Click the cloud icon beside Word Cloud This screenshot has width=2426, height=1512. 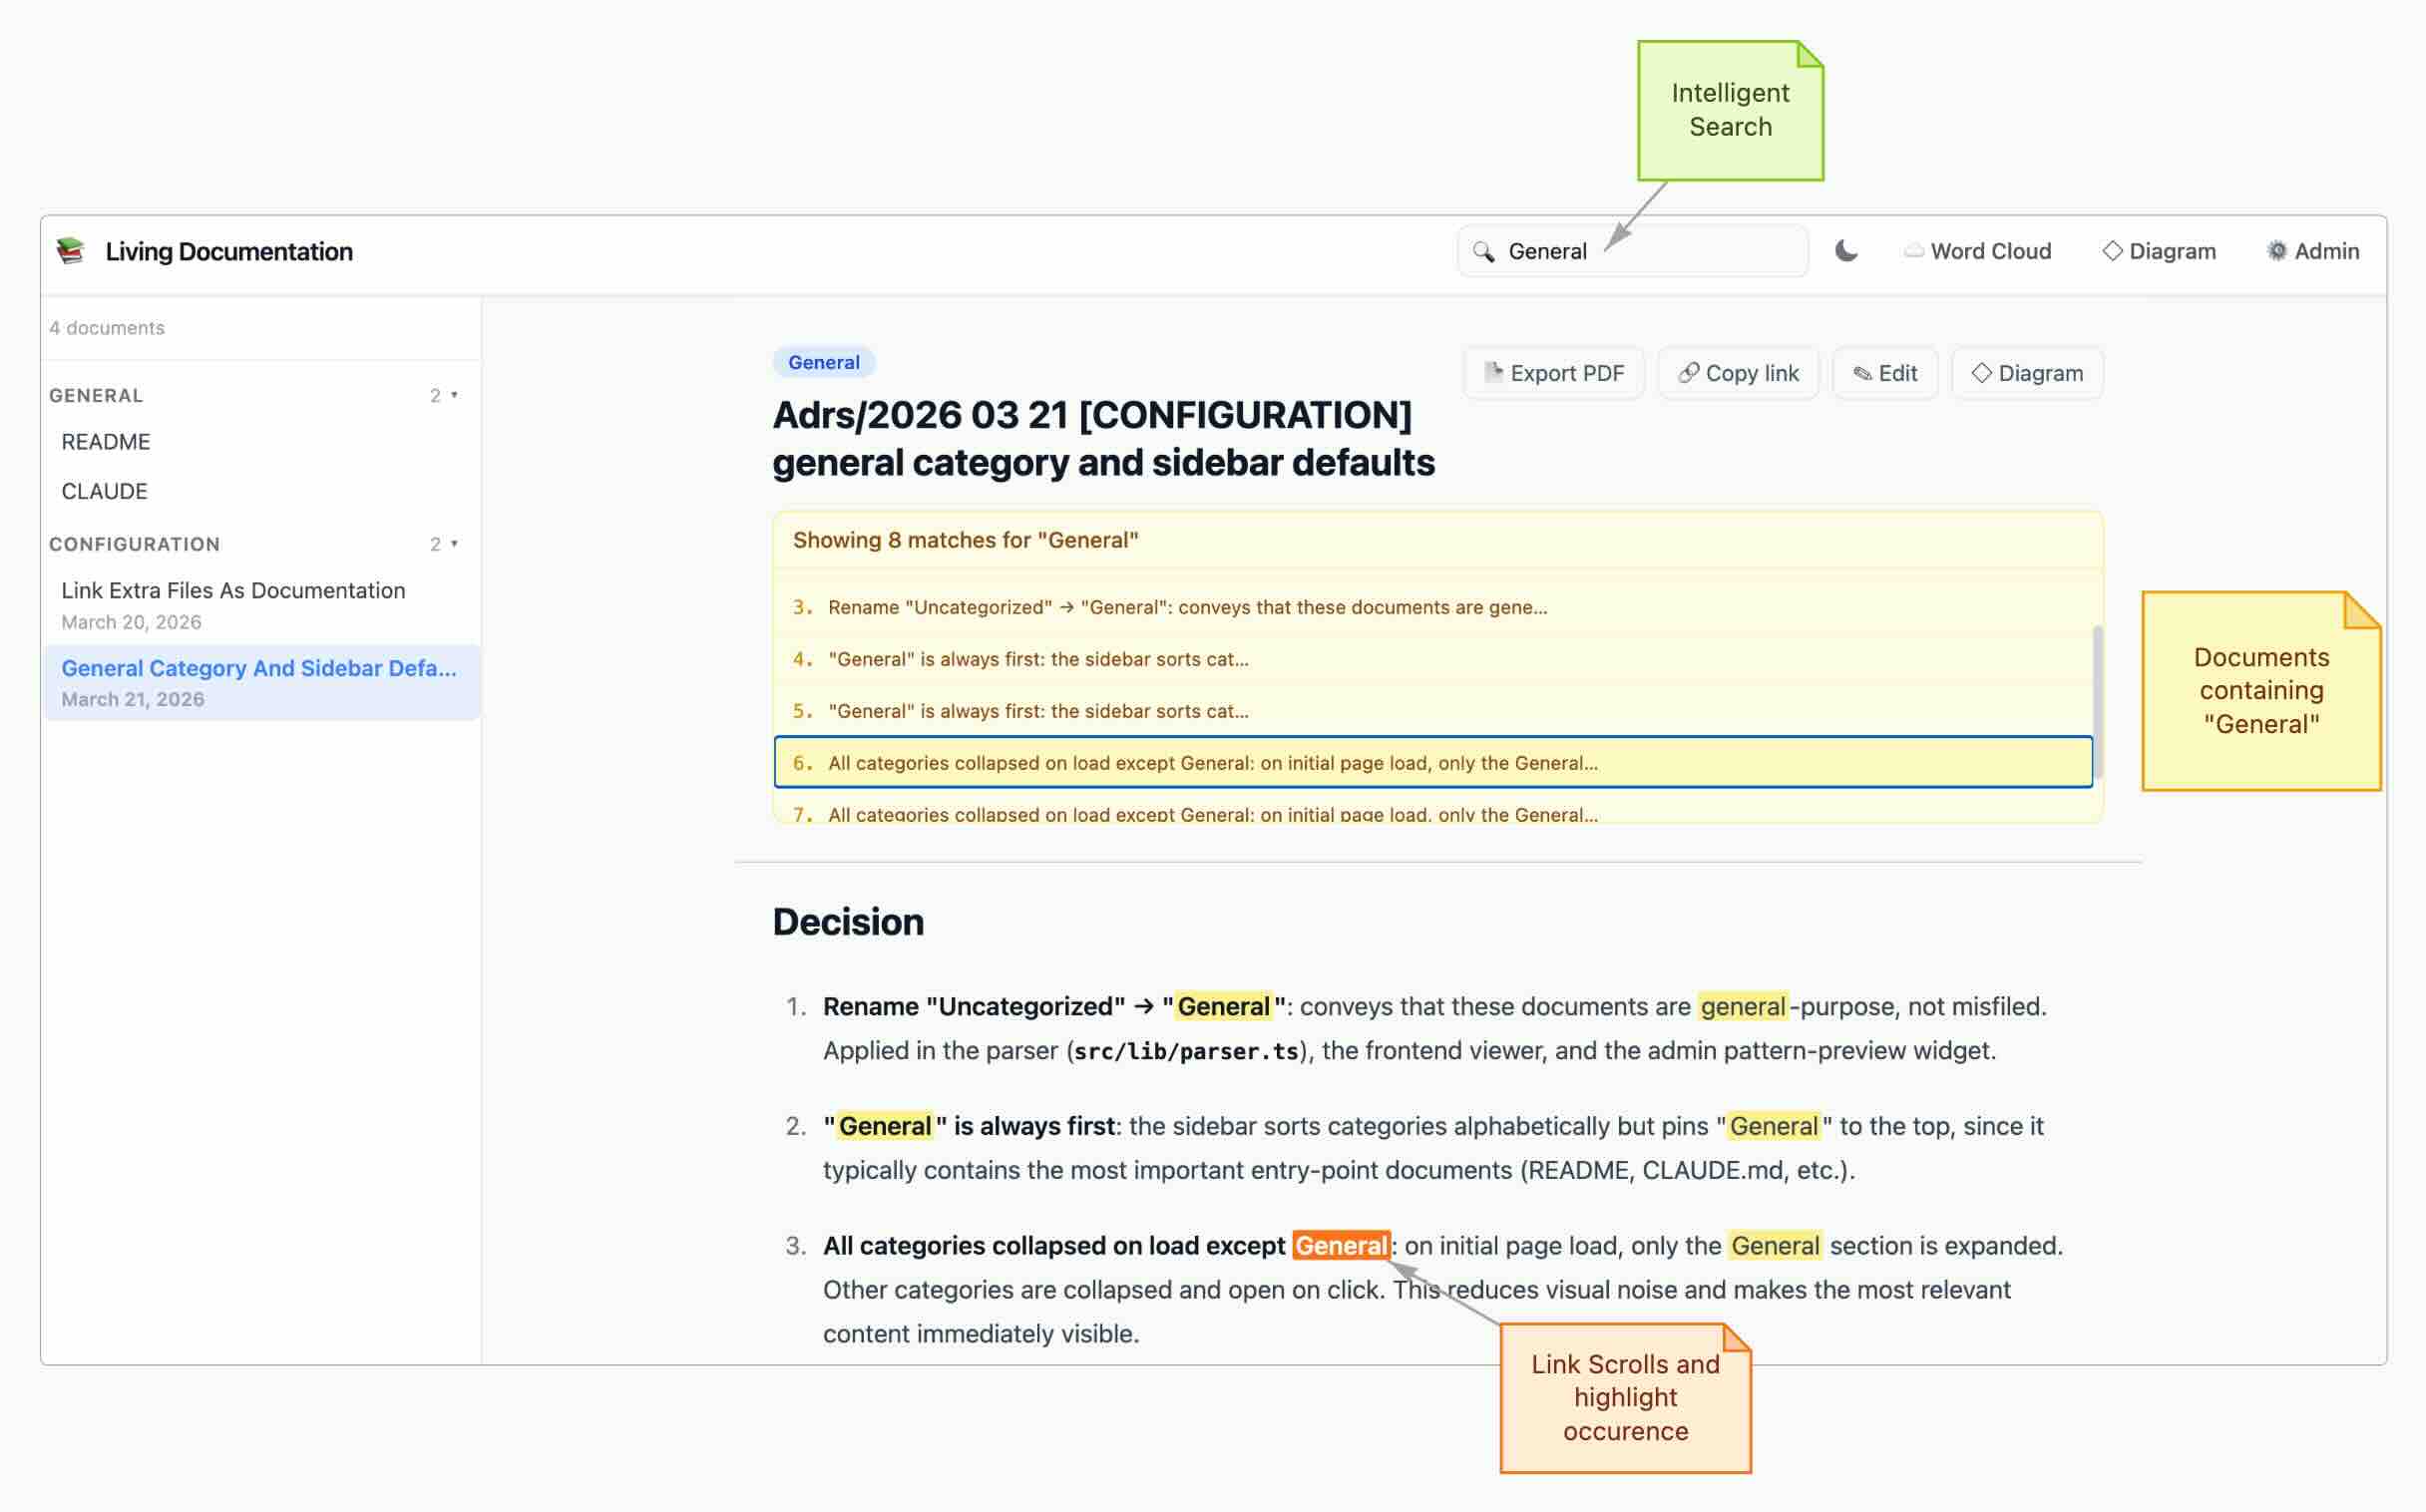click(x=1913, y=251)
